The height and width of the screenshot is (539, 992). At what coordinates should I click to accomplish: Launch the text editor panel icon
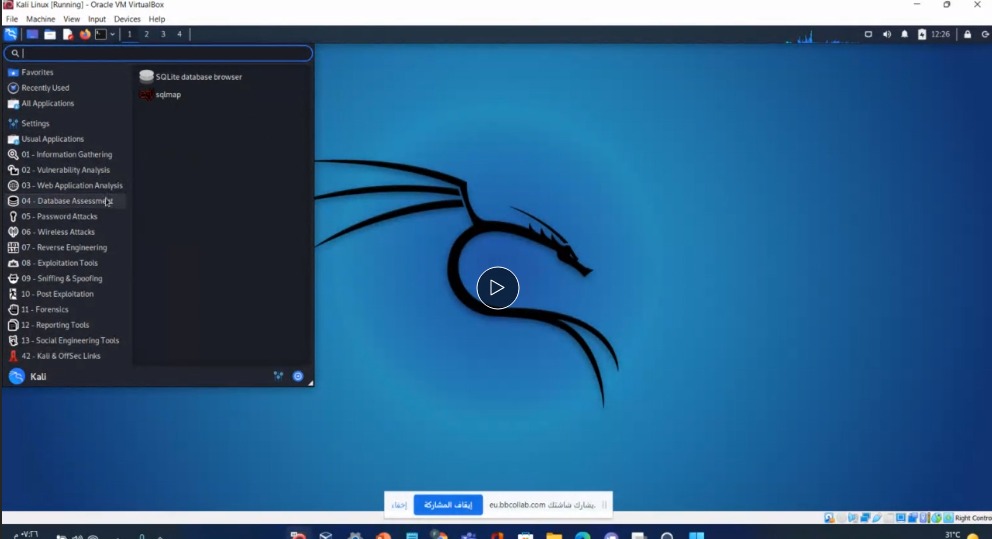pyautogui.click(x=67, y=34)
